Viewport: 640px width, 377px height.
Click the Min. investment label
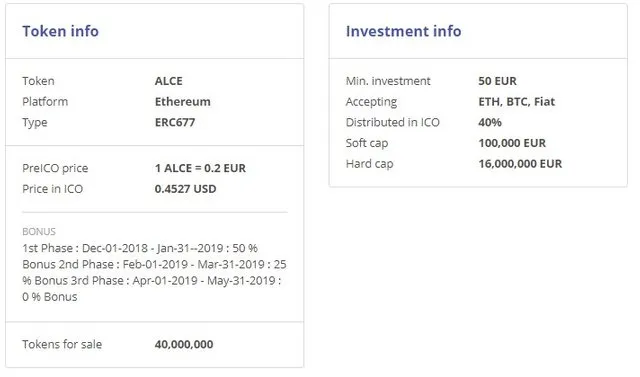388,81
